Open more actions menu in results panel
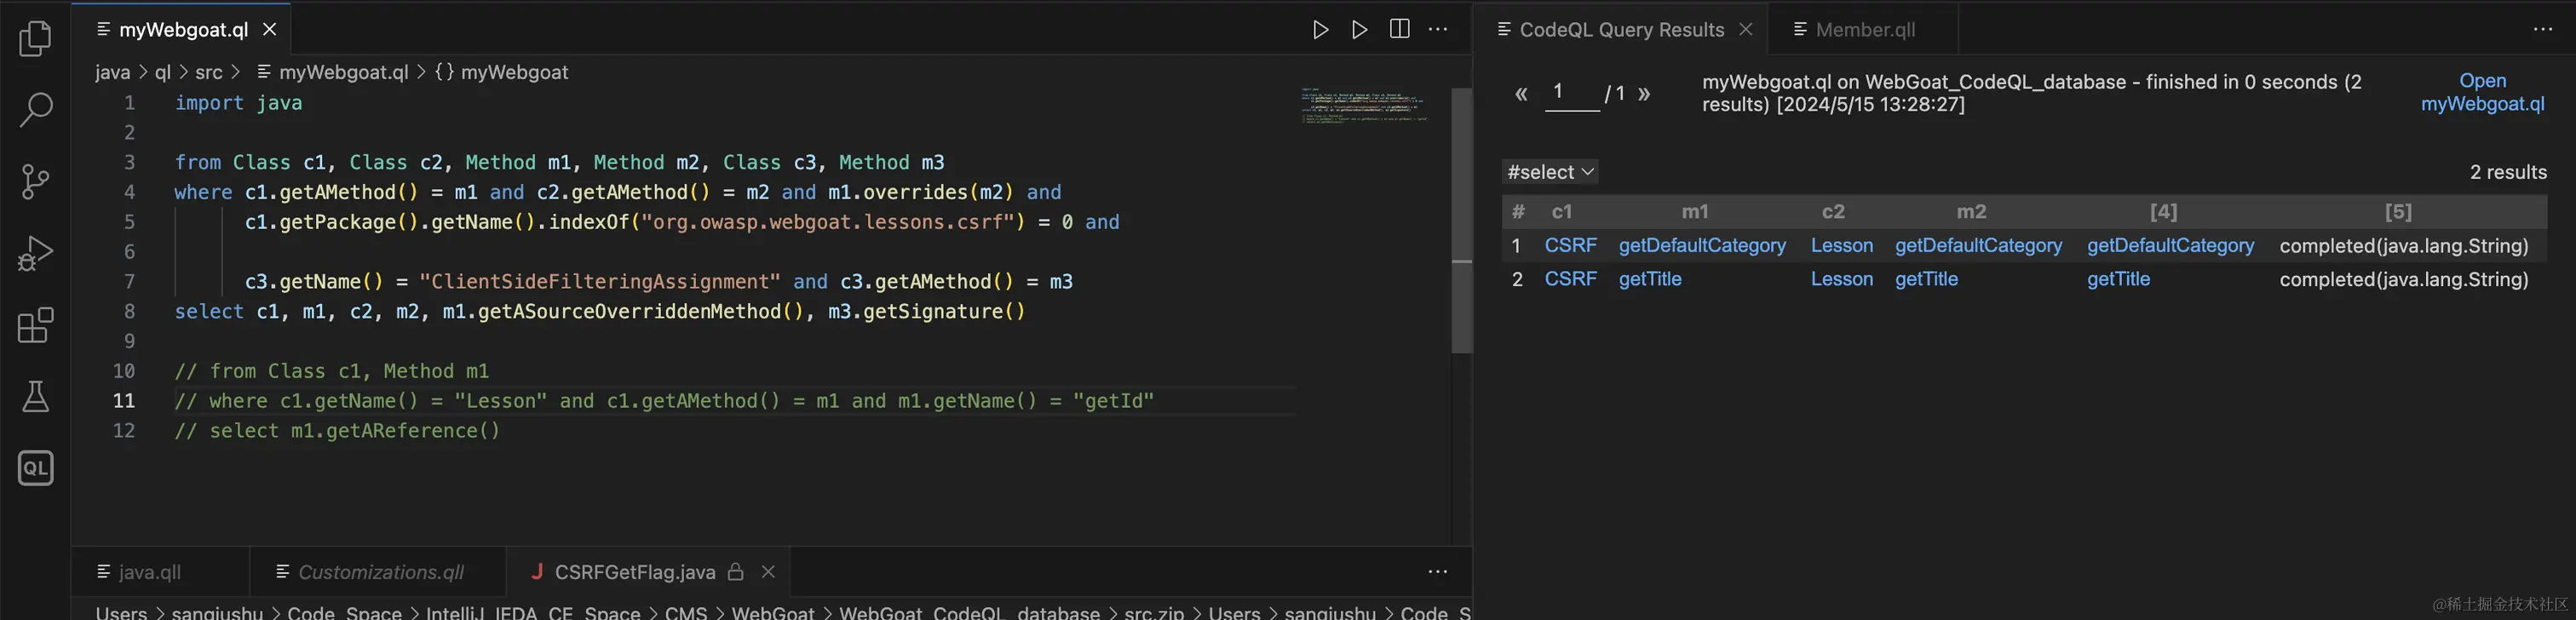The width and height of the screenshot is (2576, 620). tap(2543, 29)
